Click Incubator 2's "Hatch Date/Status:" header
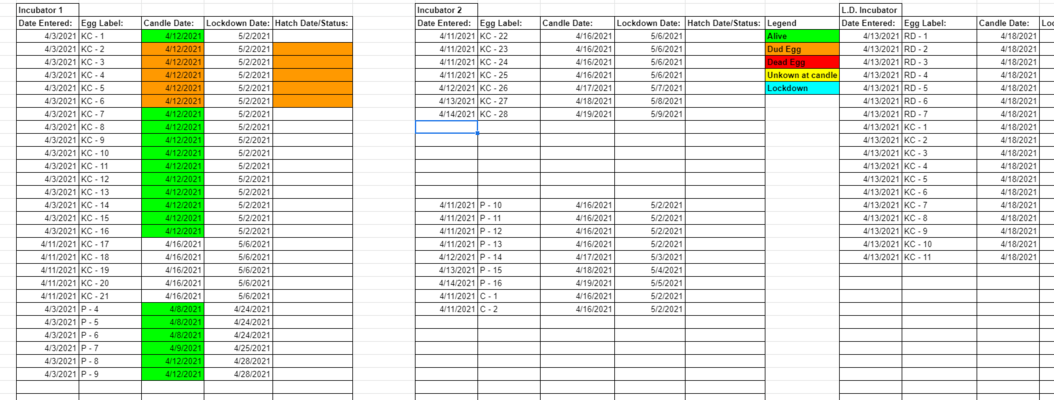The height and width of the screenshot is (400, 1054). click(725, 23)
